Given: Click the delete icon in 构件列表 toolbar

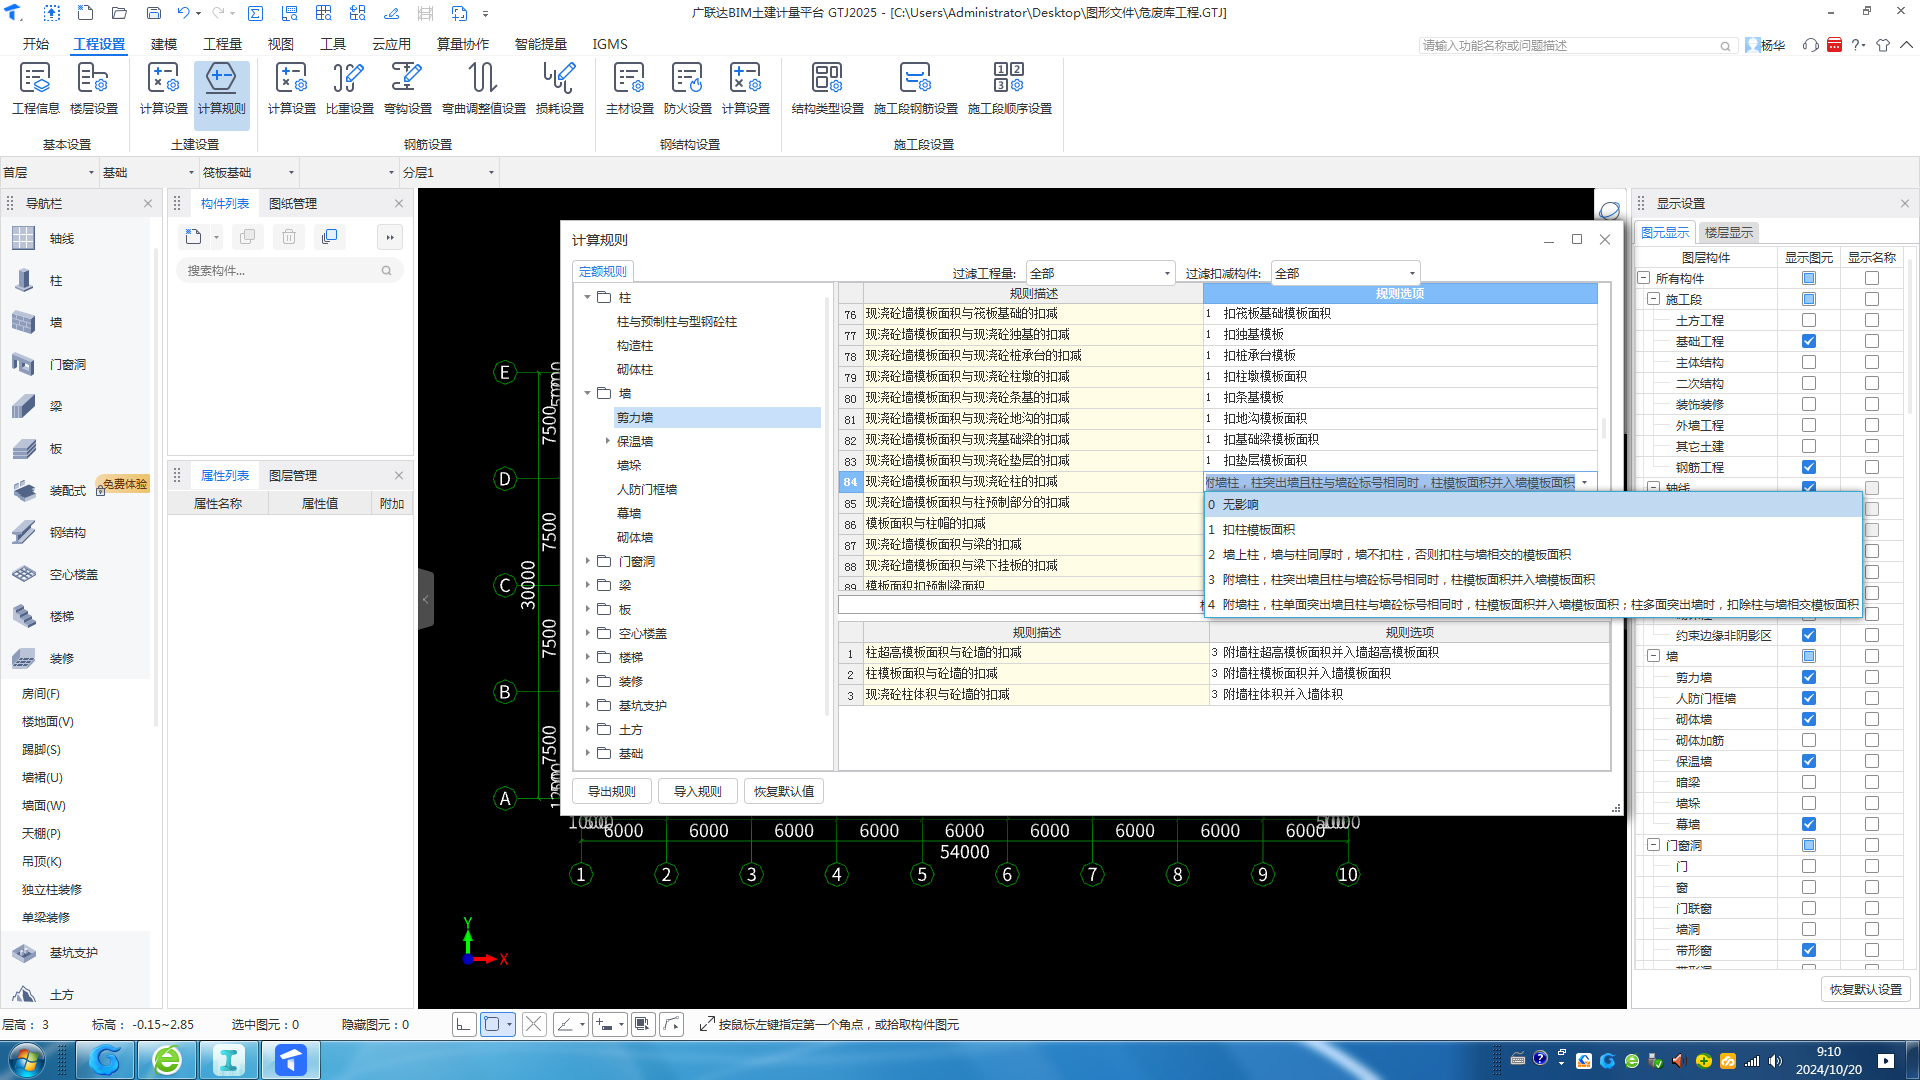Looking at the screenshot, I should 288,237.
